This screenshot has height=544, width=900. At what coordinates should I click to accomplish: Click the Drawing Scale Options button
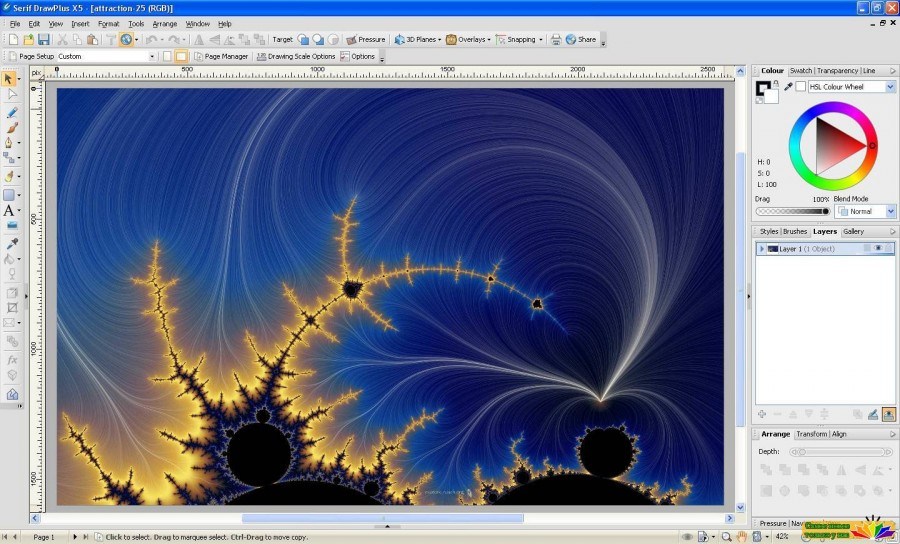[x=296, y=56]
